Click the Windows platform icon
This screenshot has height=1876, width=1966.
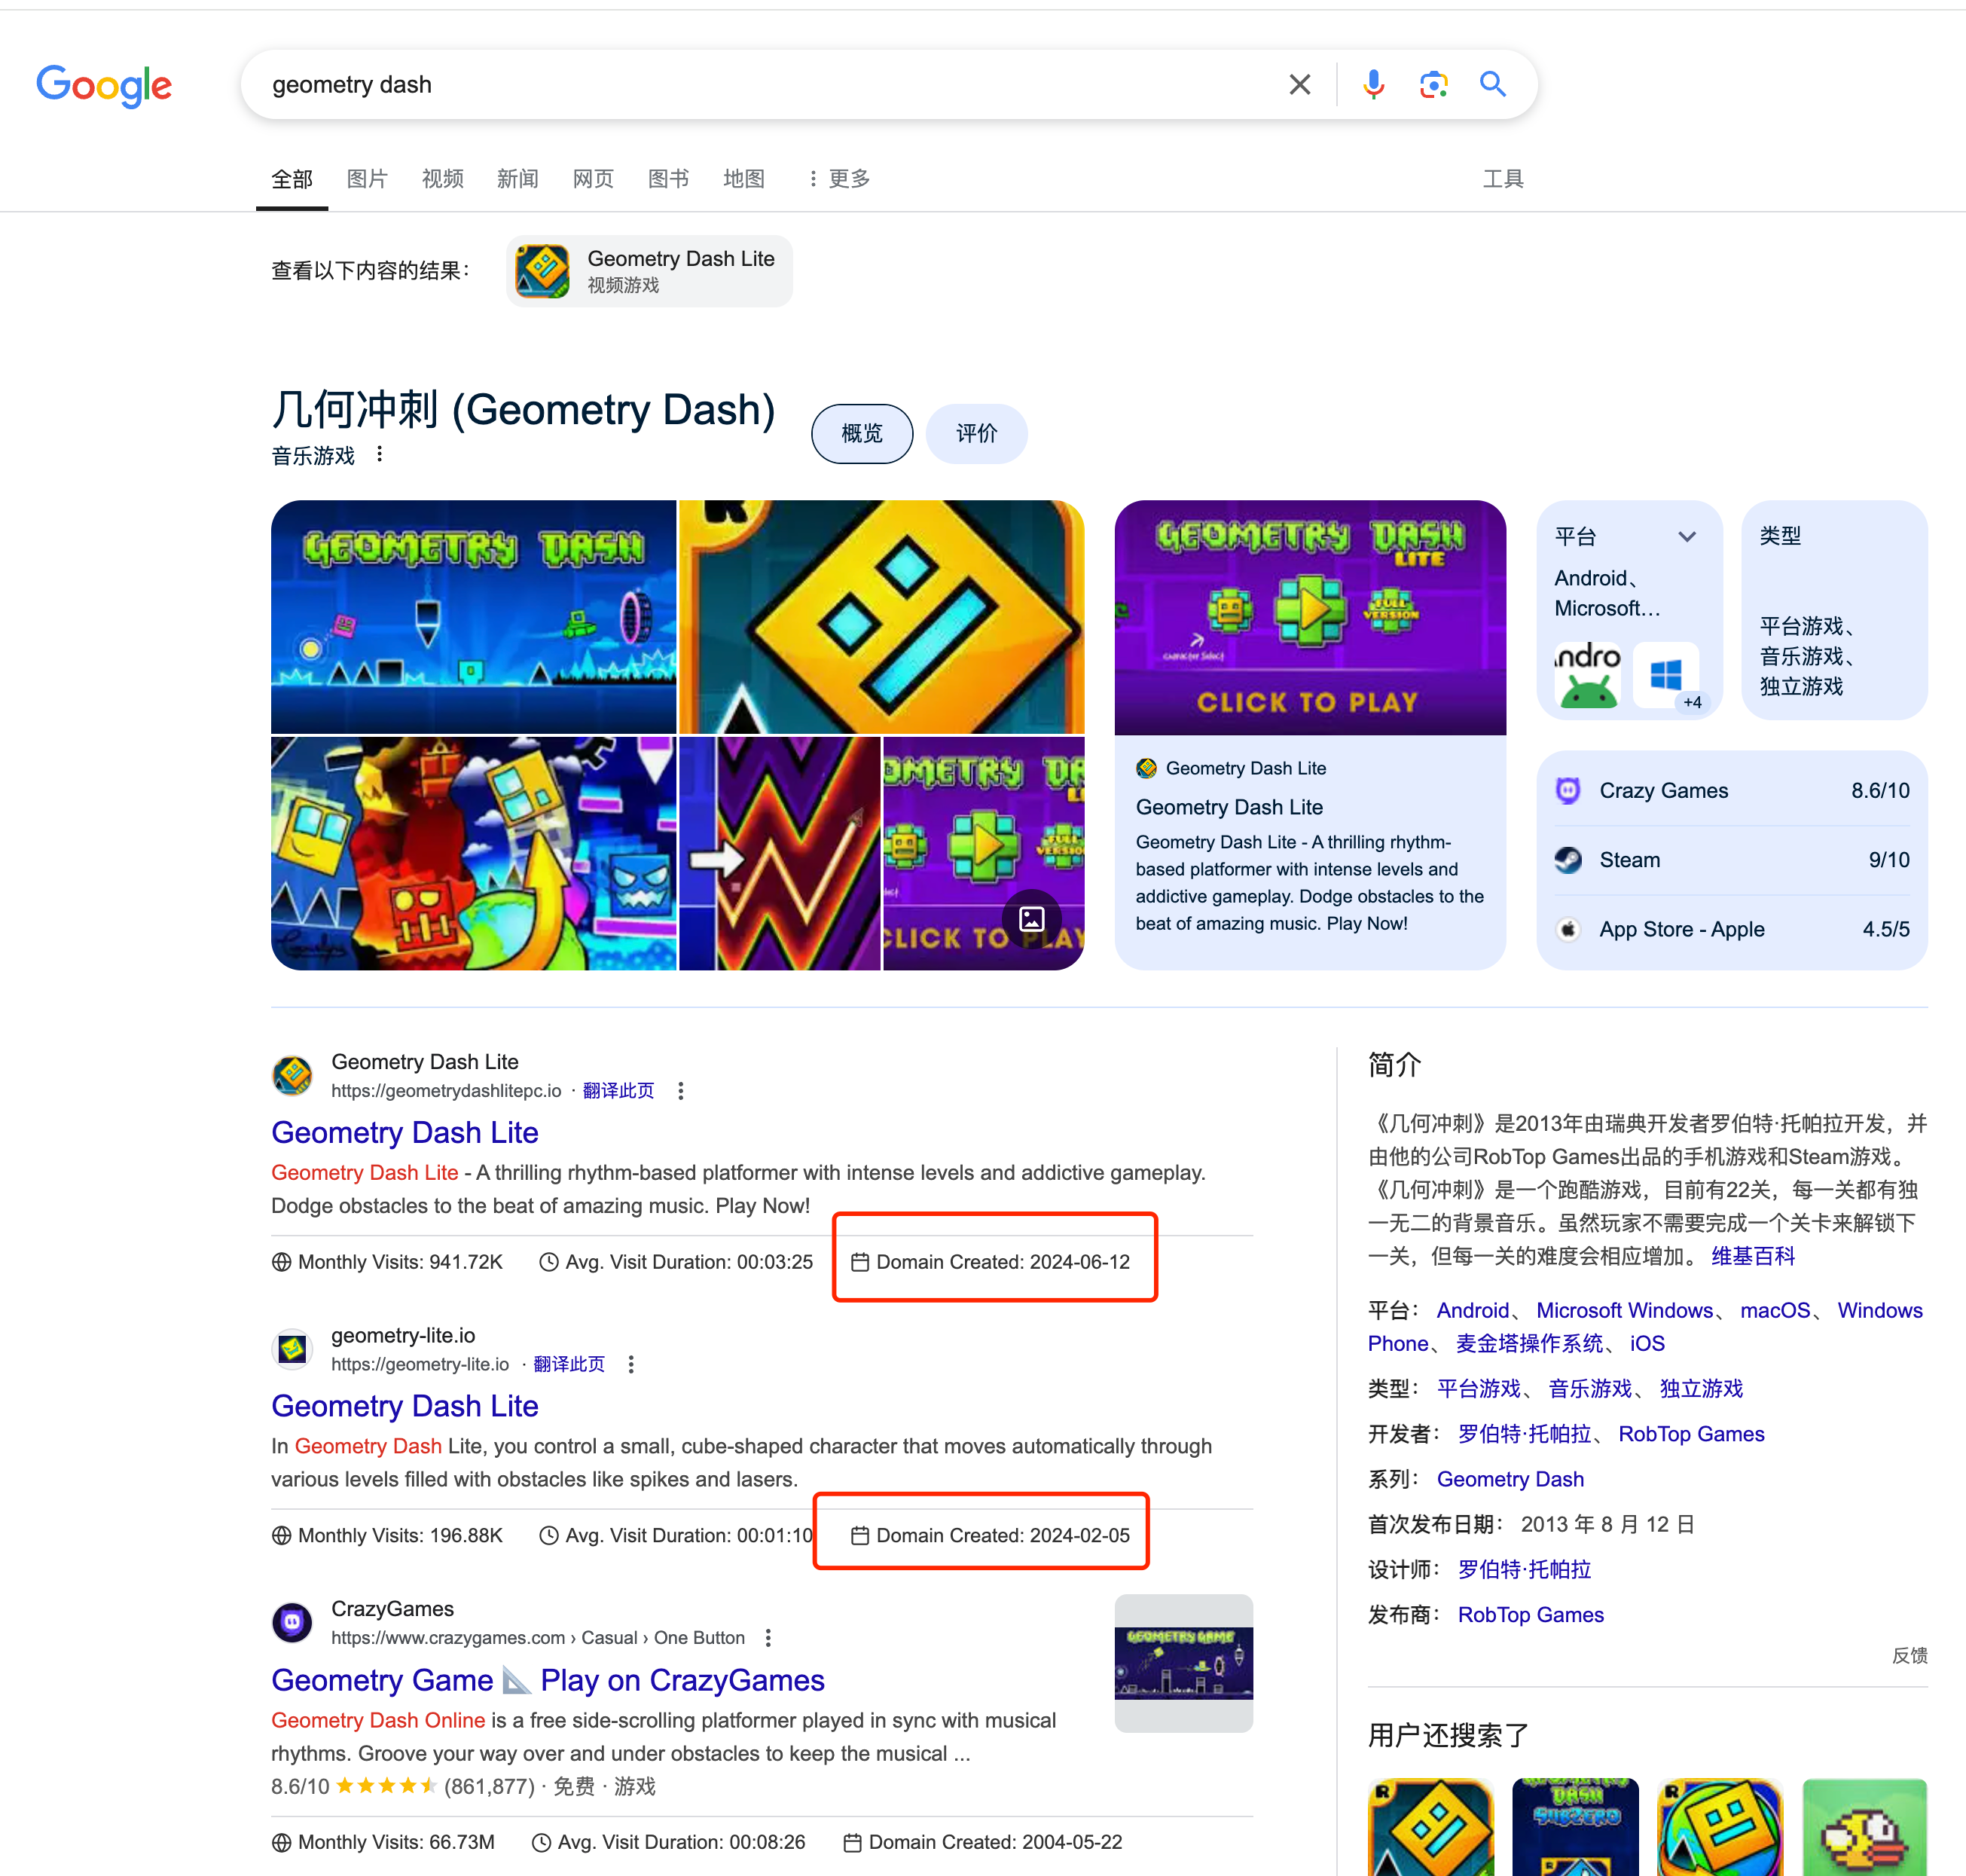[1665, 676]
